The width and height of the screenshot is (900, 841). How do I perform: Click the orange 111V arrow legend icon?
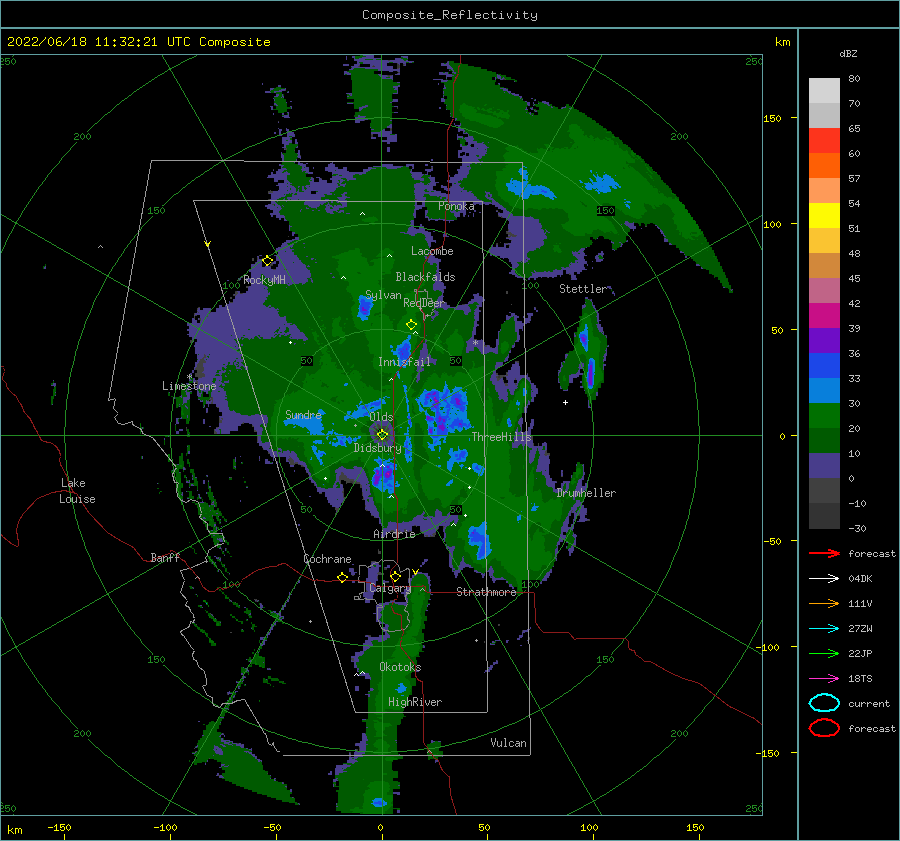pos(824,603)
